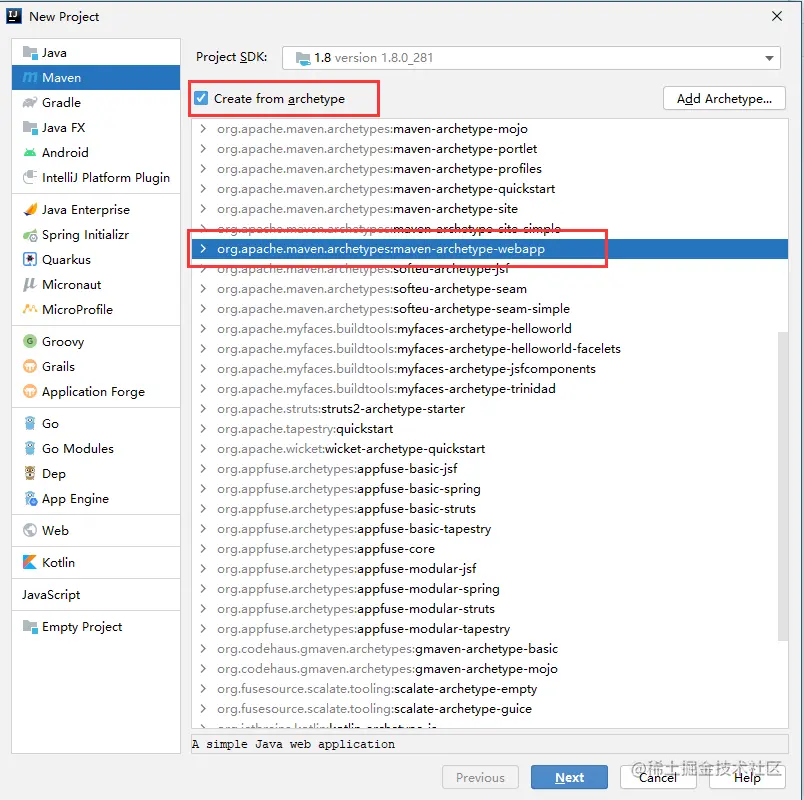The height and width of the screenshot is (800, 804).
Task: Click the Android robot icon
Action: click(x=30, y=152)
